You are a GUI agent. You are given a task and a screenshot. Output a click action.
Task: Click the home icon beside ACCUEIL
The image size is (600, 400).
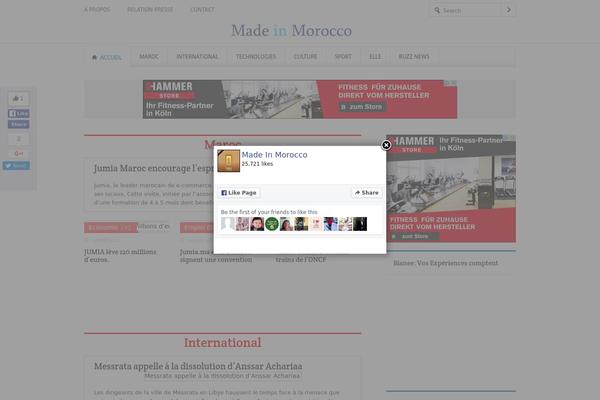click(x=95, y=57)
